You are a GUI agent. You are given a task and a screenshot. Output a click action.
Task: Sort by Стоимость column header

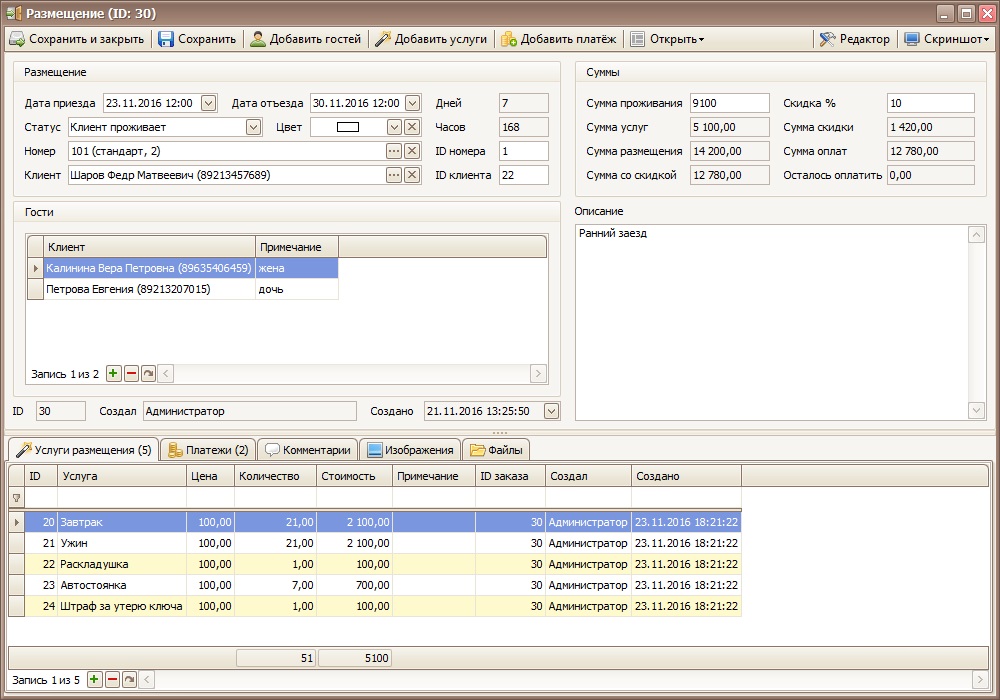pyautogui.click(x=355, y=476)
